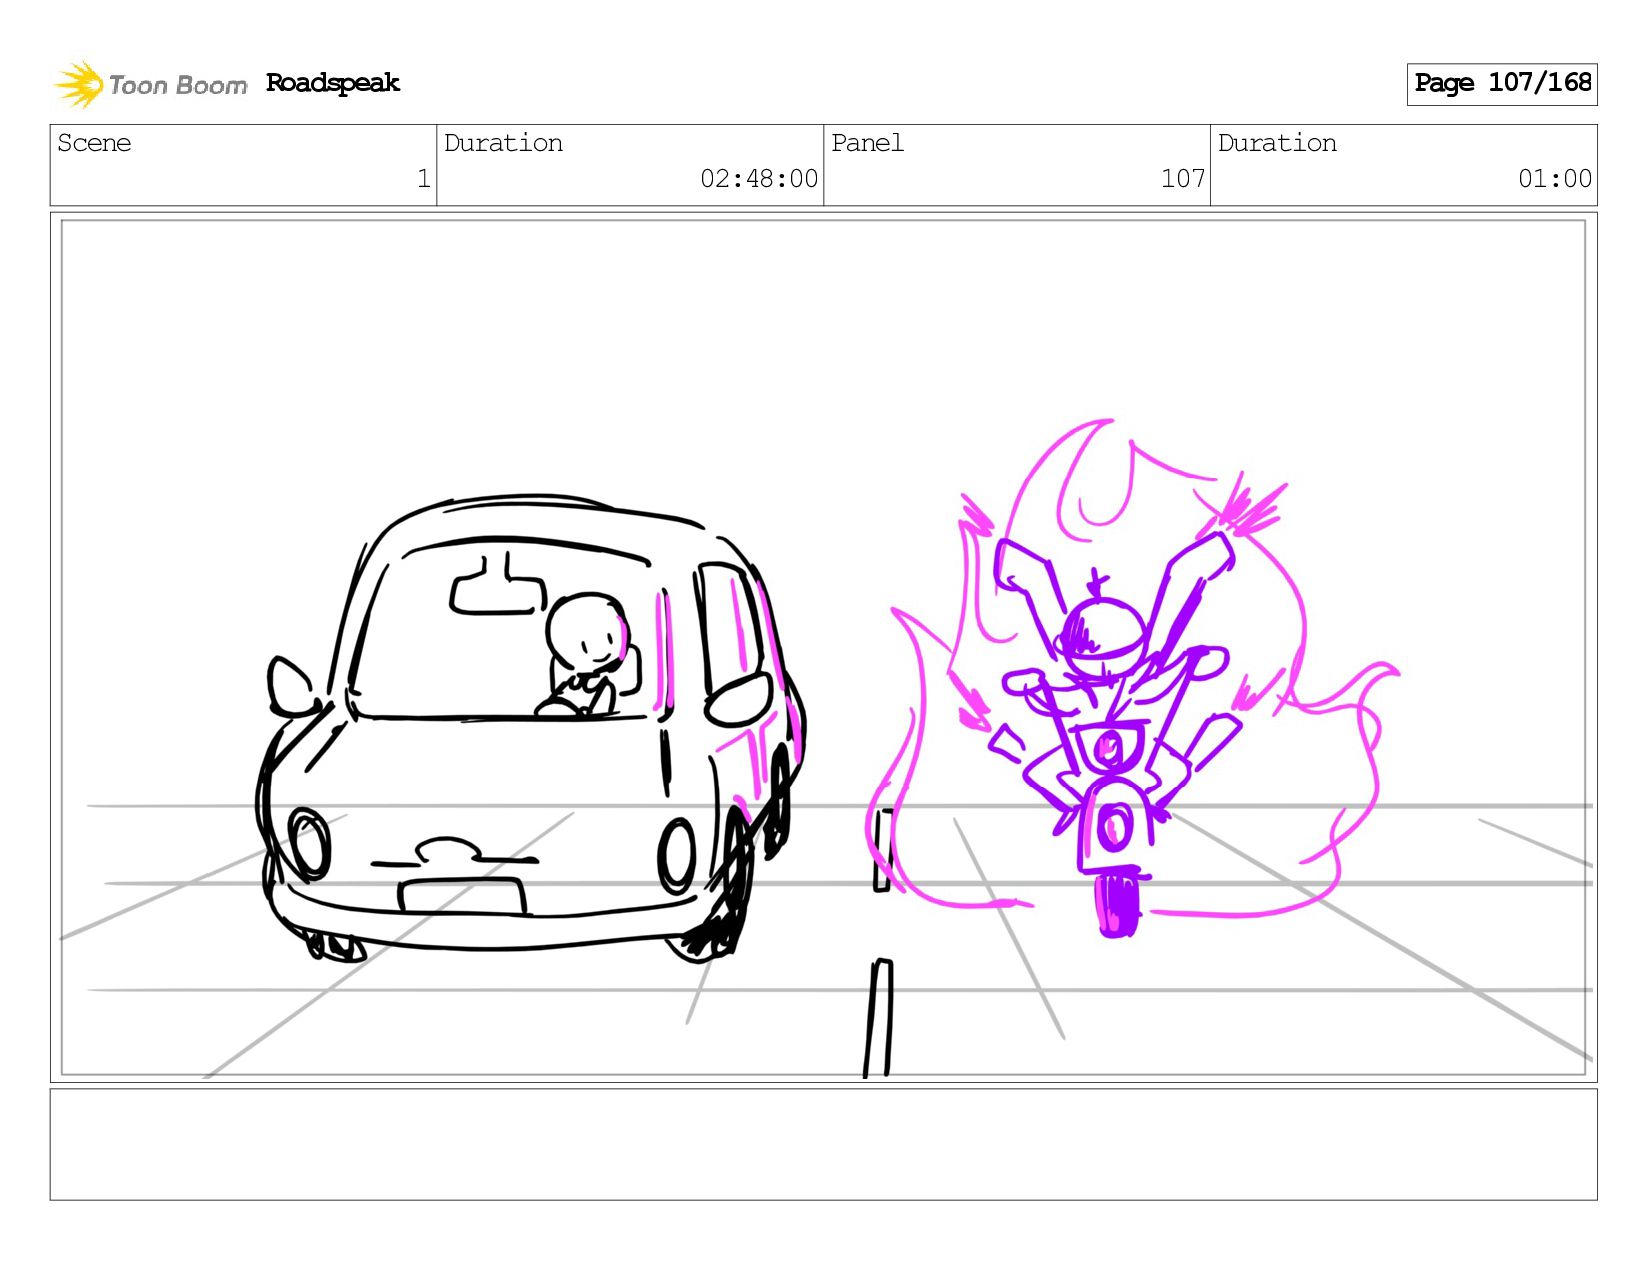
Task: Click the Panel label
Action: tap(867, 143)
